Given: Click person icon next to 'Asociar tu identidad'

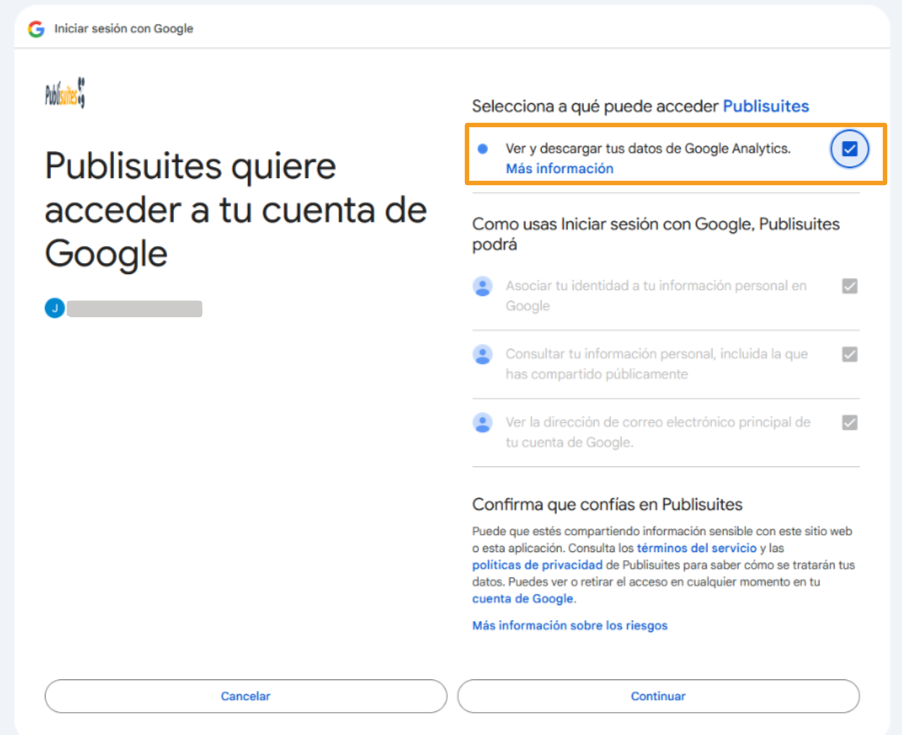Looking at the screenshot, I should point(483,287).
